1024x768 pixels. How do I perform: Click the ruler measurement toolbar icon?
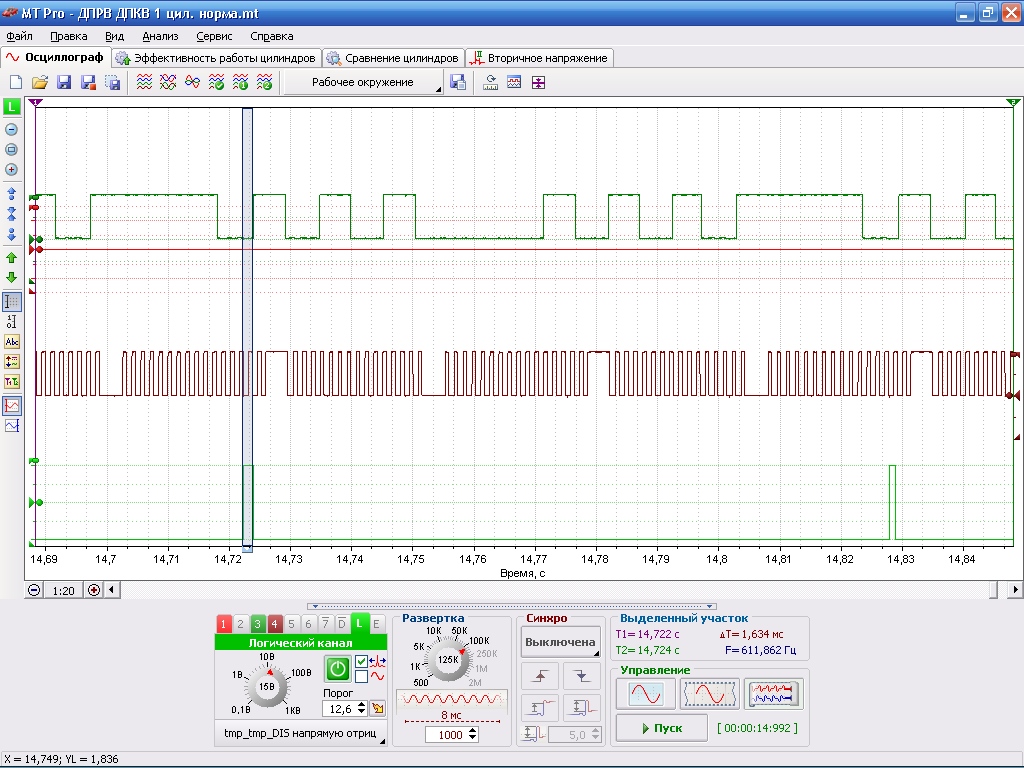(x=490, y=82)
